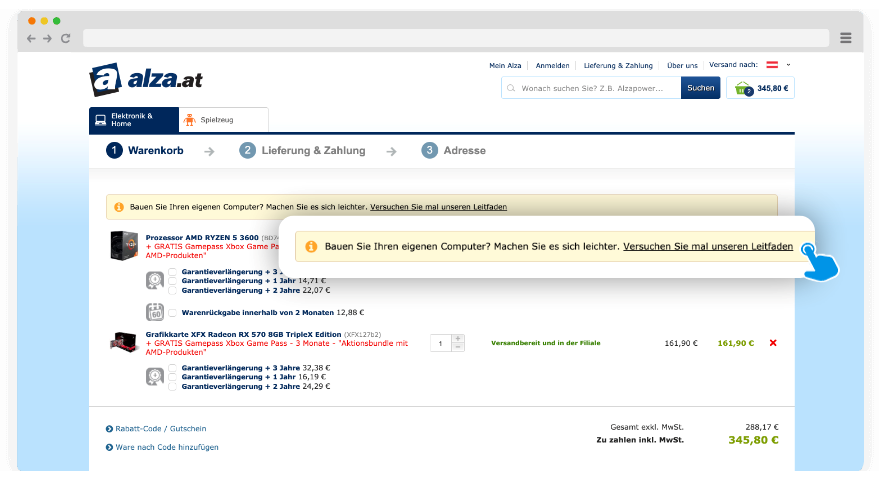Click the browser reload icon
Viewport: 879px width, 488px height.
66,38
